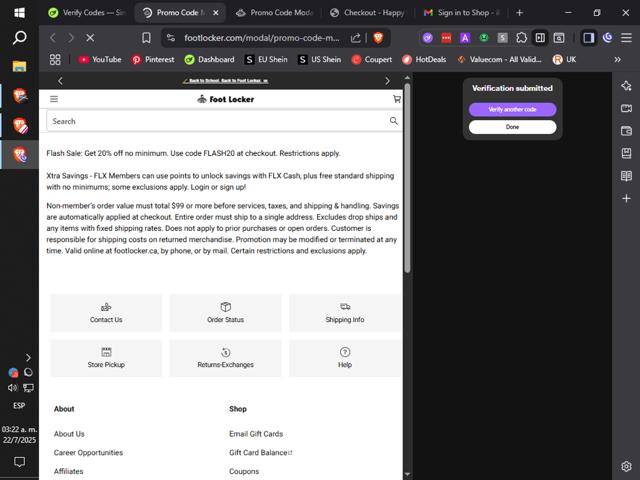Image resolution: width=640 pixels, height=480 pixels.
Task: Open the Foot Locker shopping cart
Action: pyautogui.click(x=396, y=99)
